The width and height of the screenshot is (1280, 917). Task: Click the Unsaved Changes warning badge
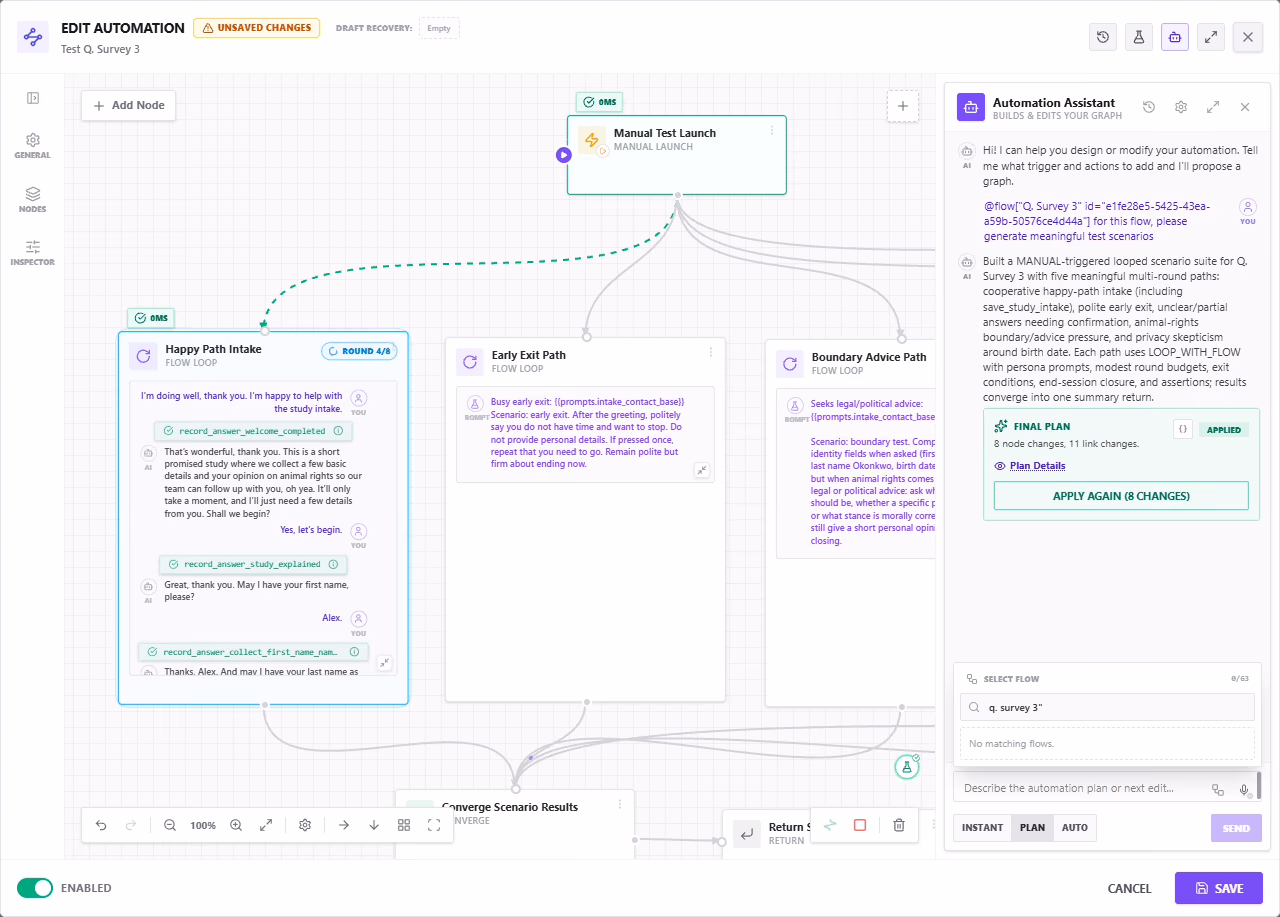pyautogui.click(x=257, y=28)
